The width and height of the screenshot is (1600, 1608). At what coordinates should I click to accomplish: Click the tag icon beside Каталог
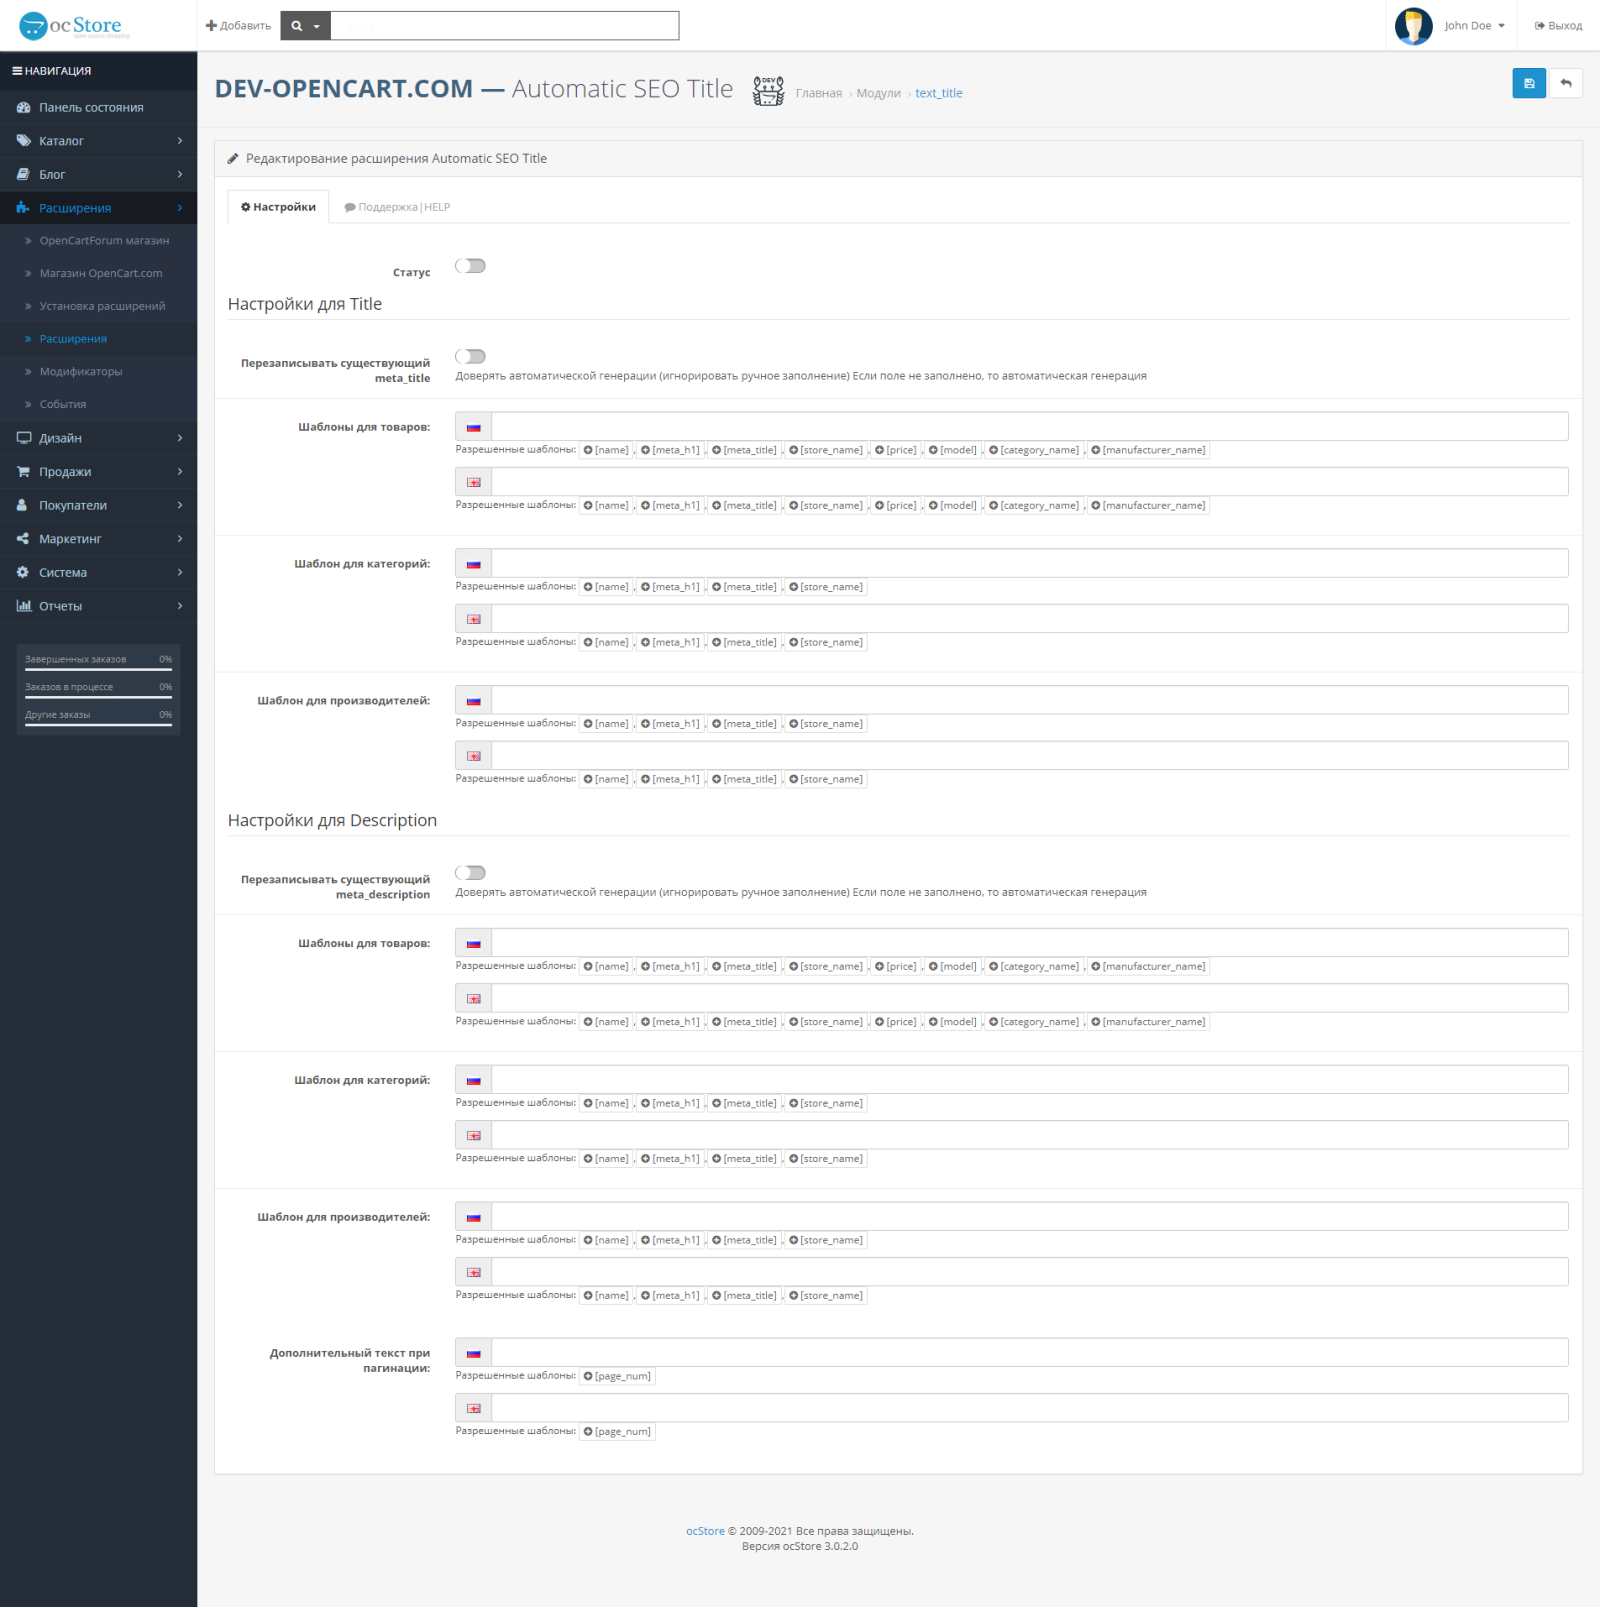click(x=23, y=141)
